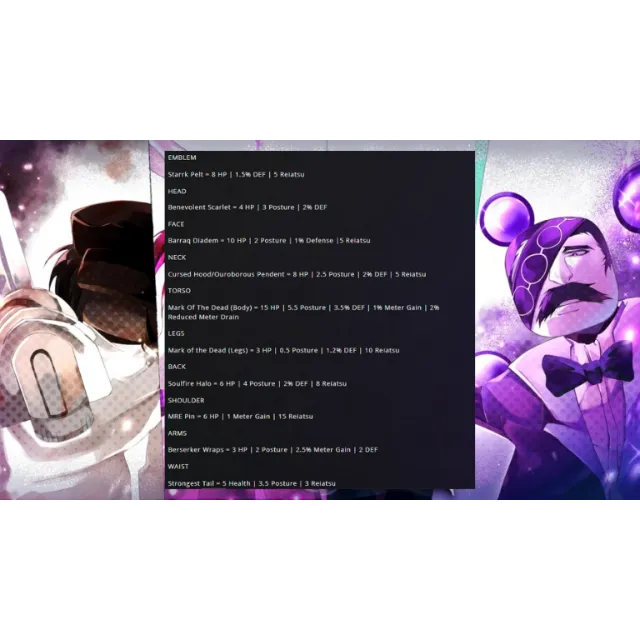Viewport: 640px width, 640px height.
Task: Click the LEGS category heading
Action: point(176,333)
